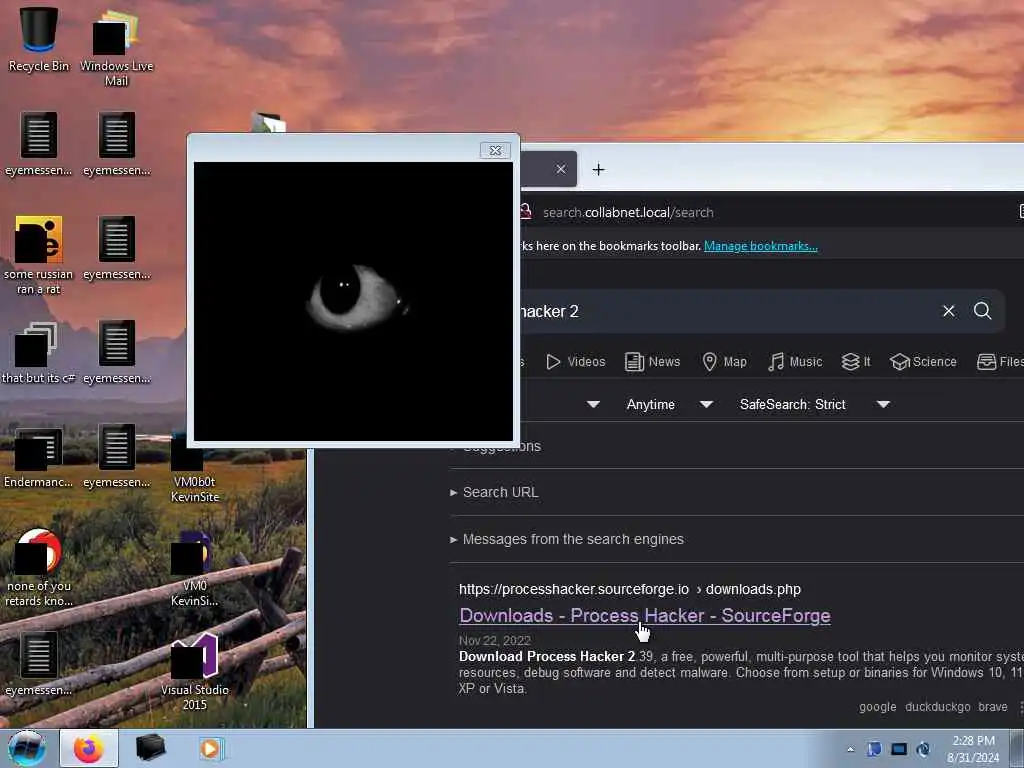Open the SafeSearch: Strict dropdown
Viewport: 1024px width, 768px height.
(814, 404)
